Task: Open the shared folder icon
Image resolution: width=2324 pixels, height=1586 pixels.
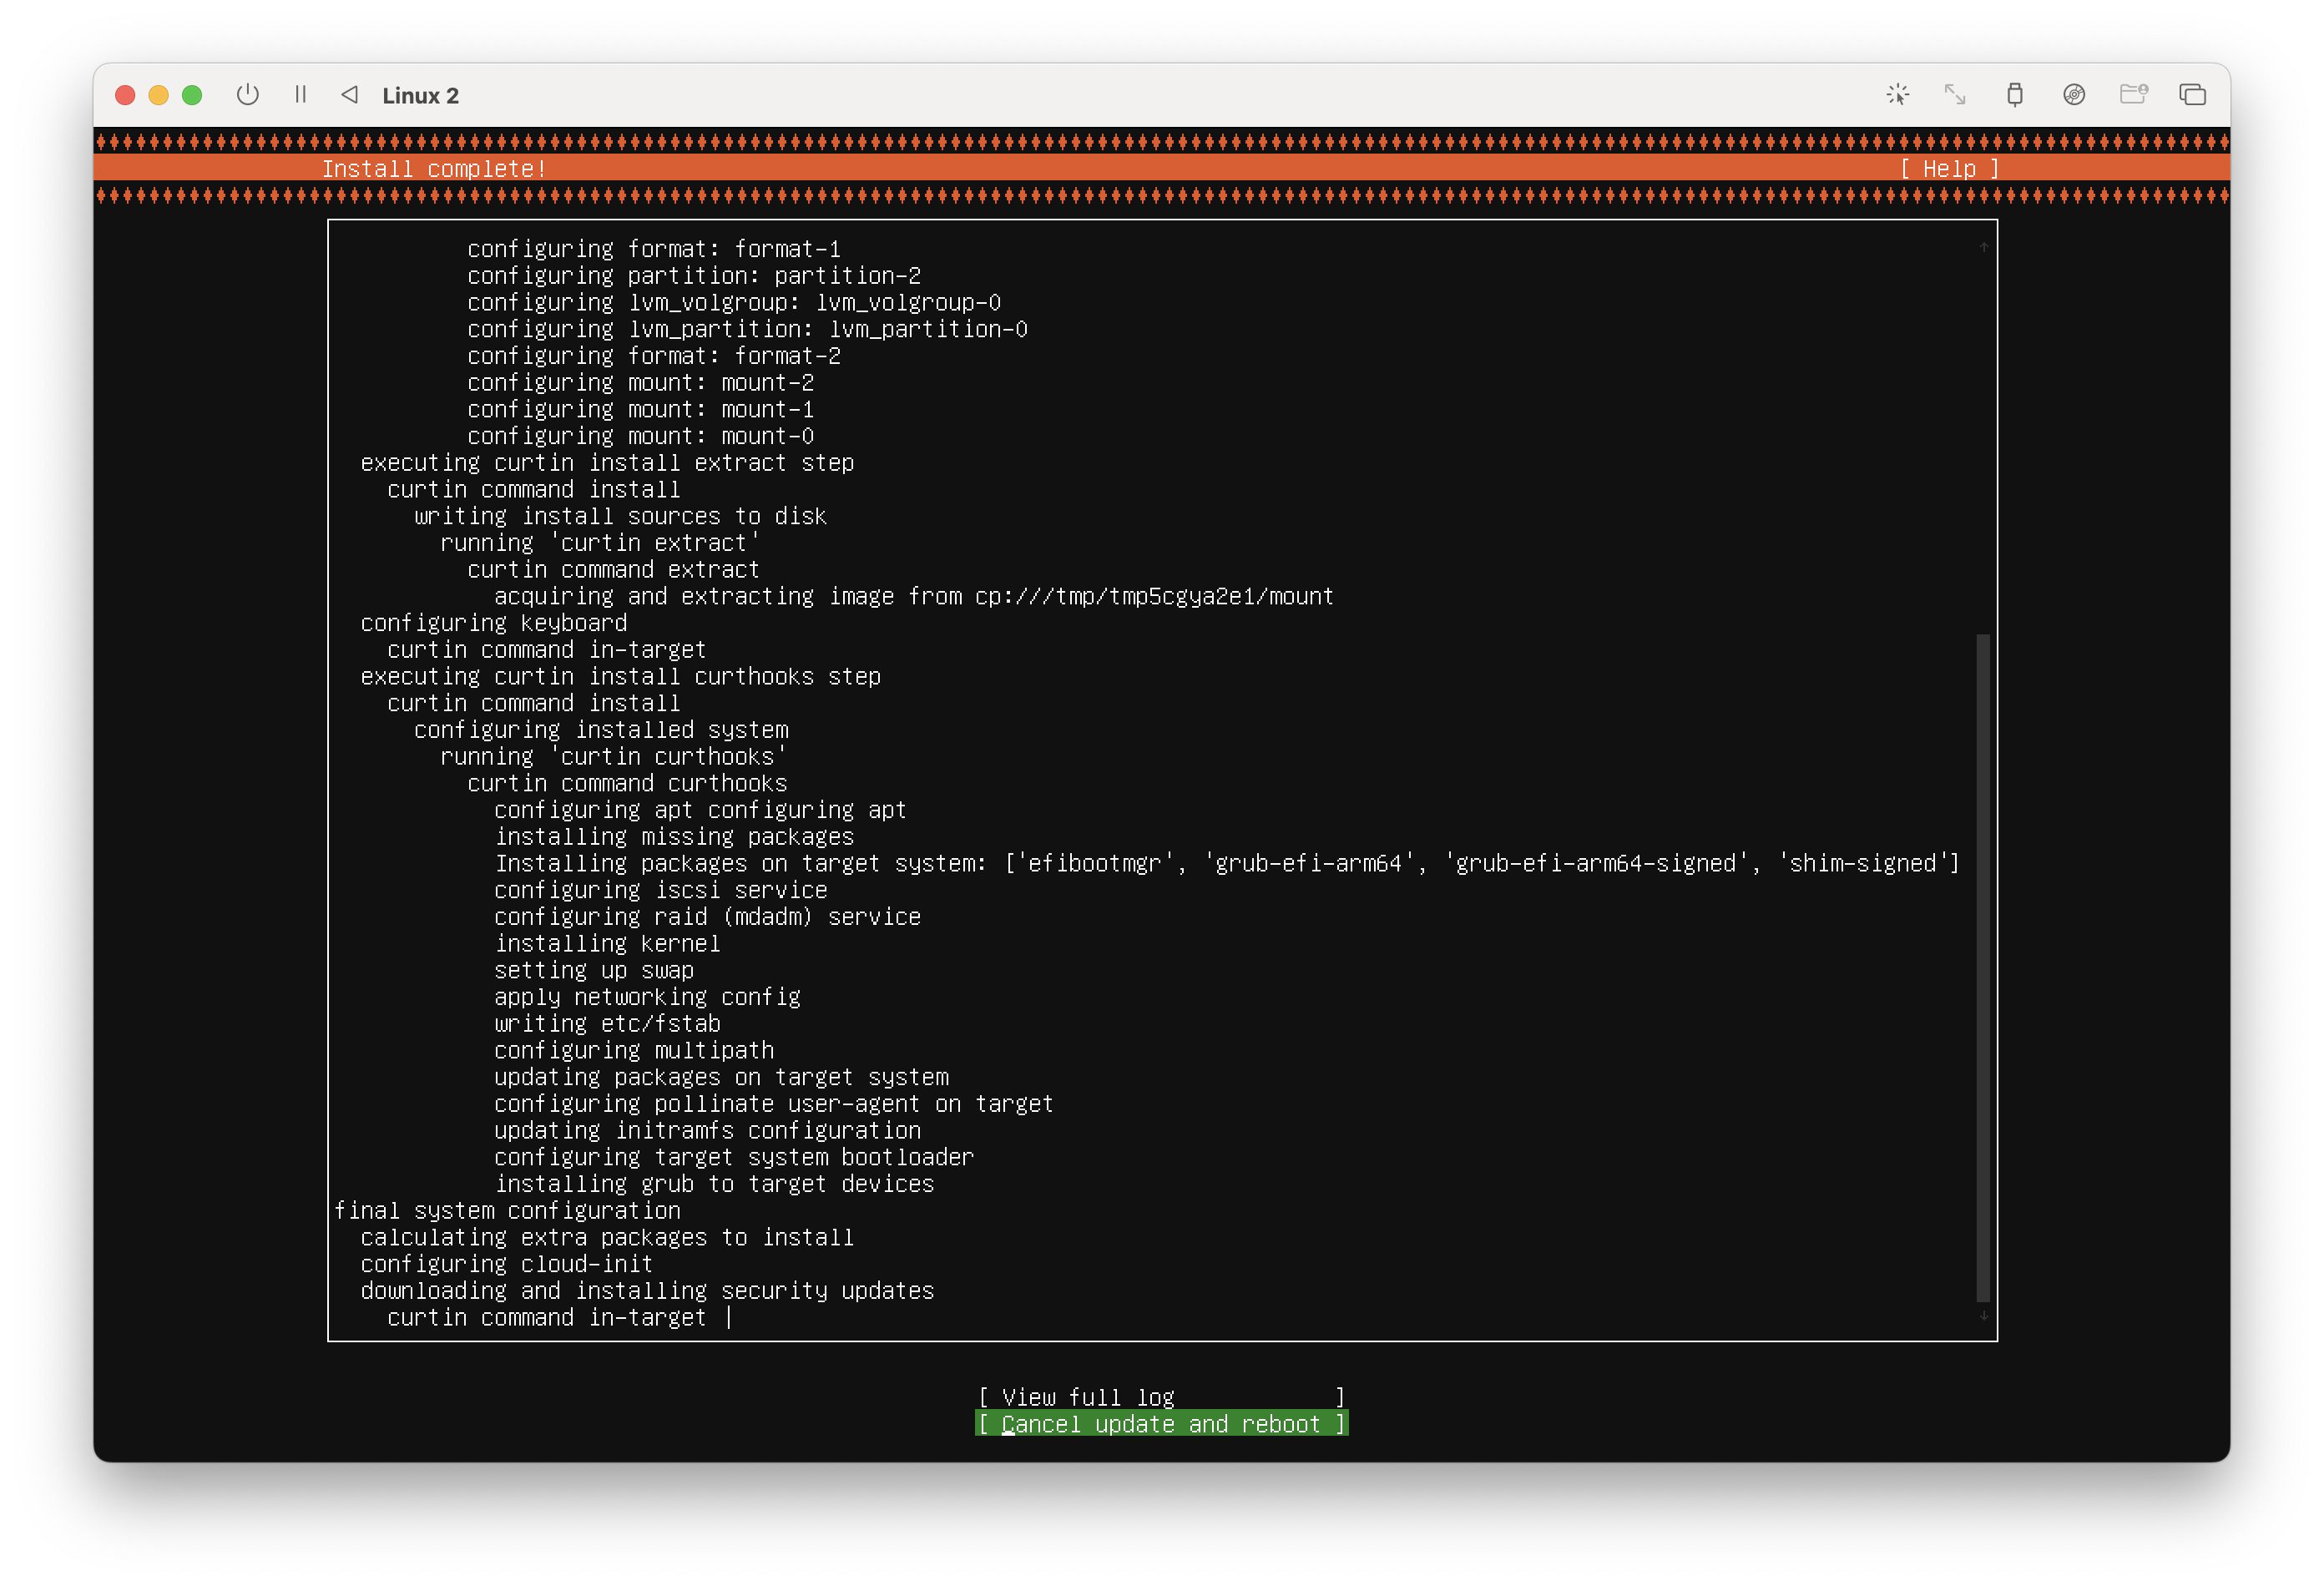Action: coord(2133,95)
